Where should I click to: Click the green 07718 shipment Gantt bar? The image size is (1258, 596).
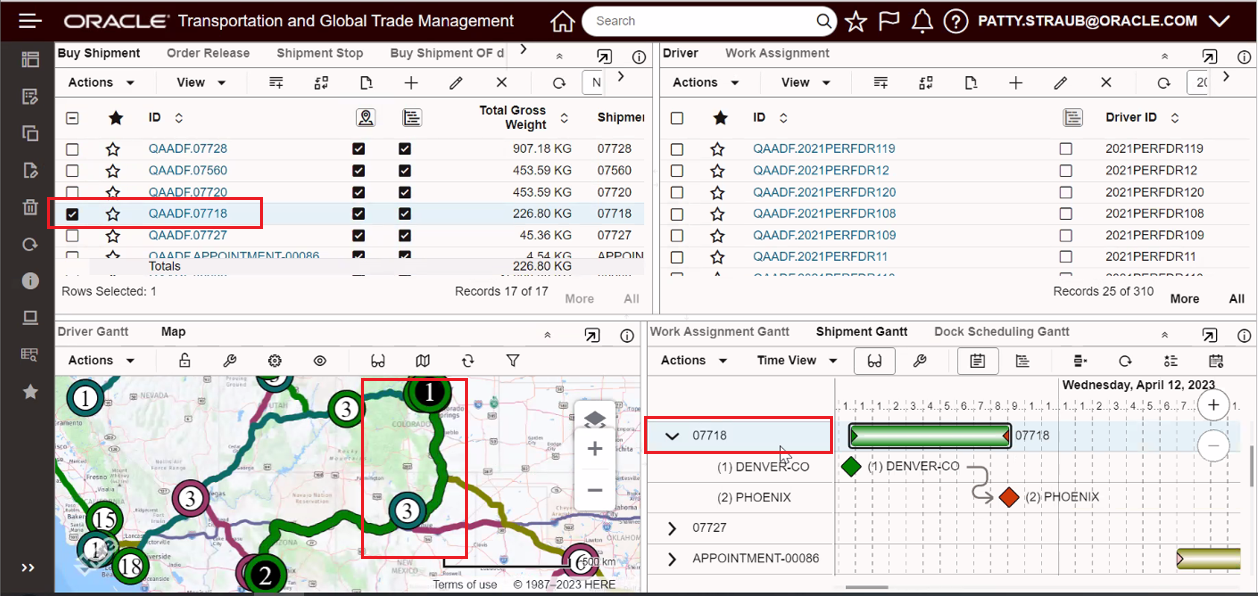click(930, 436)
